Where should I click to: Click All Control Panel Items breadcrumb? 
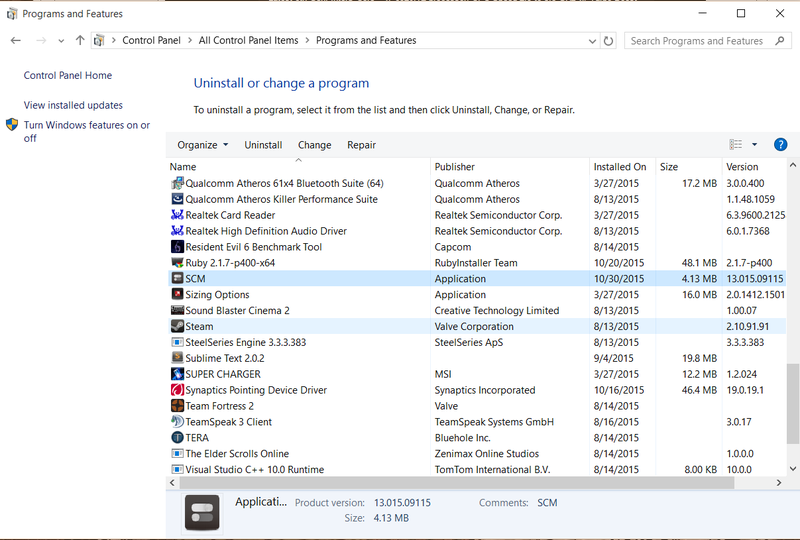pos(248,40)
